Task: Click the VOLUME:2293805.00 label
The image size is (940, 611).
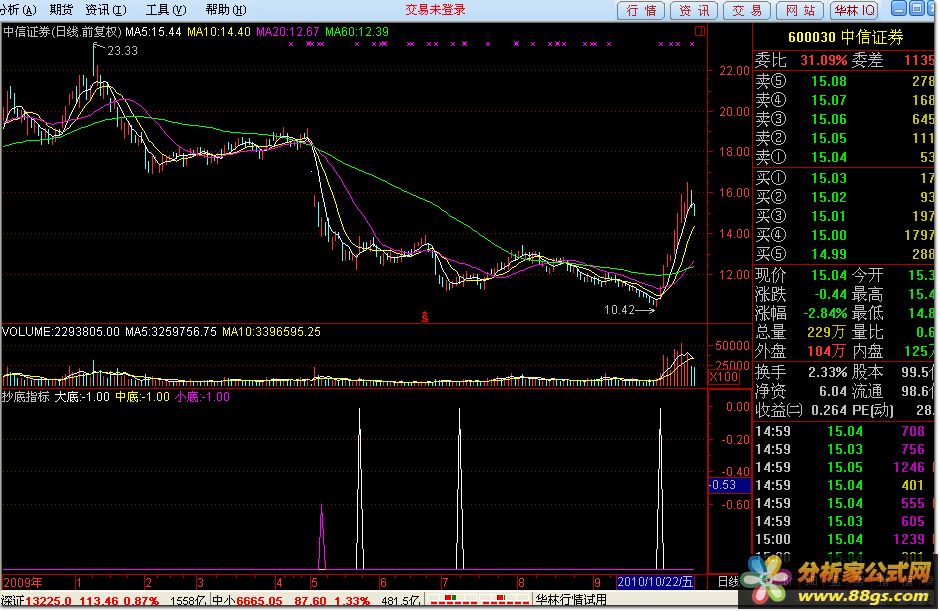Action: (x=61, y=332)
